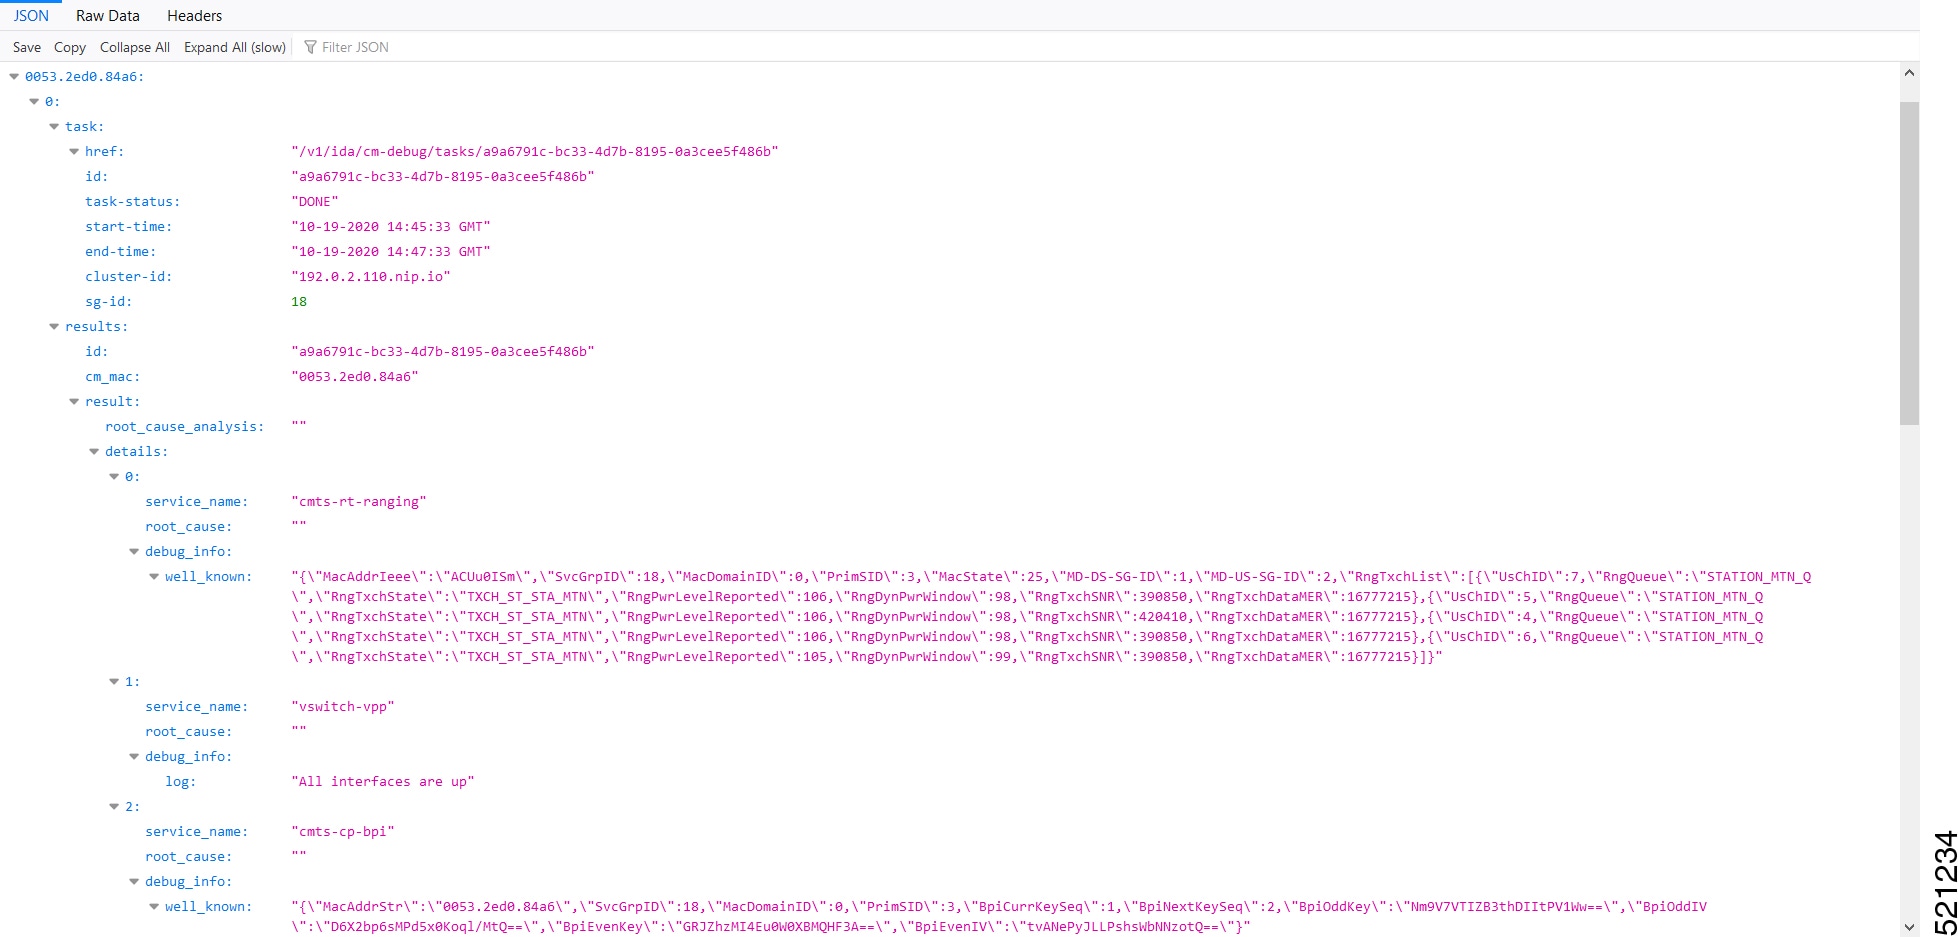This screenshot has width=1958, height=937.
Task: Click the results id value
Action: click(x=443, y=351)
